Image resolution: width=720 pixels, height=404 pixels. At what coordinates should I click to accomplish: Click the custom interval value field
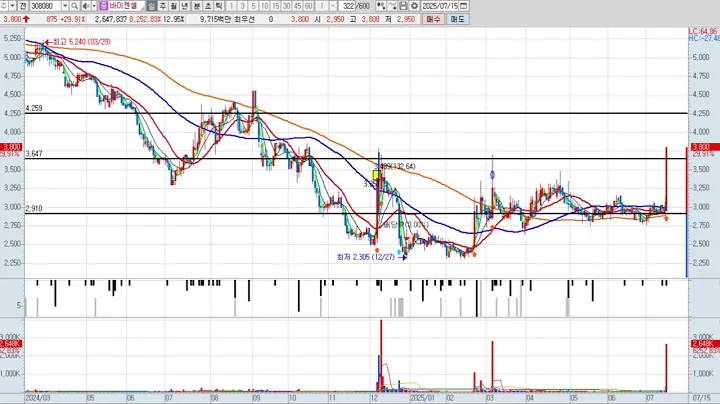(322, 6)
